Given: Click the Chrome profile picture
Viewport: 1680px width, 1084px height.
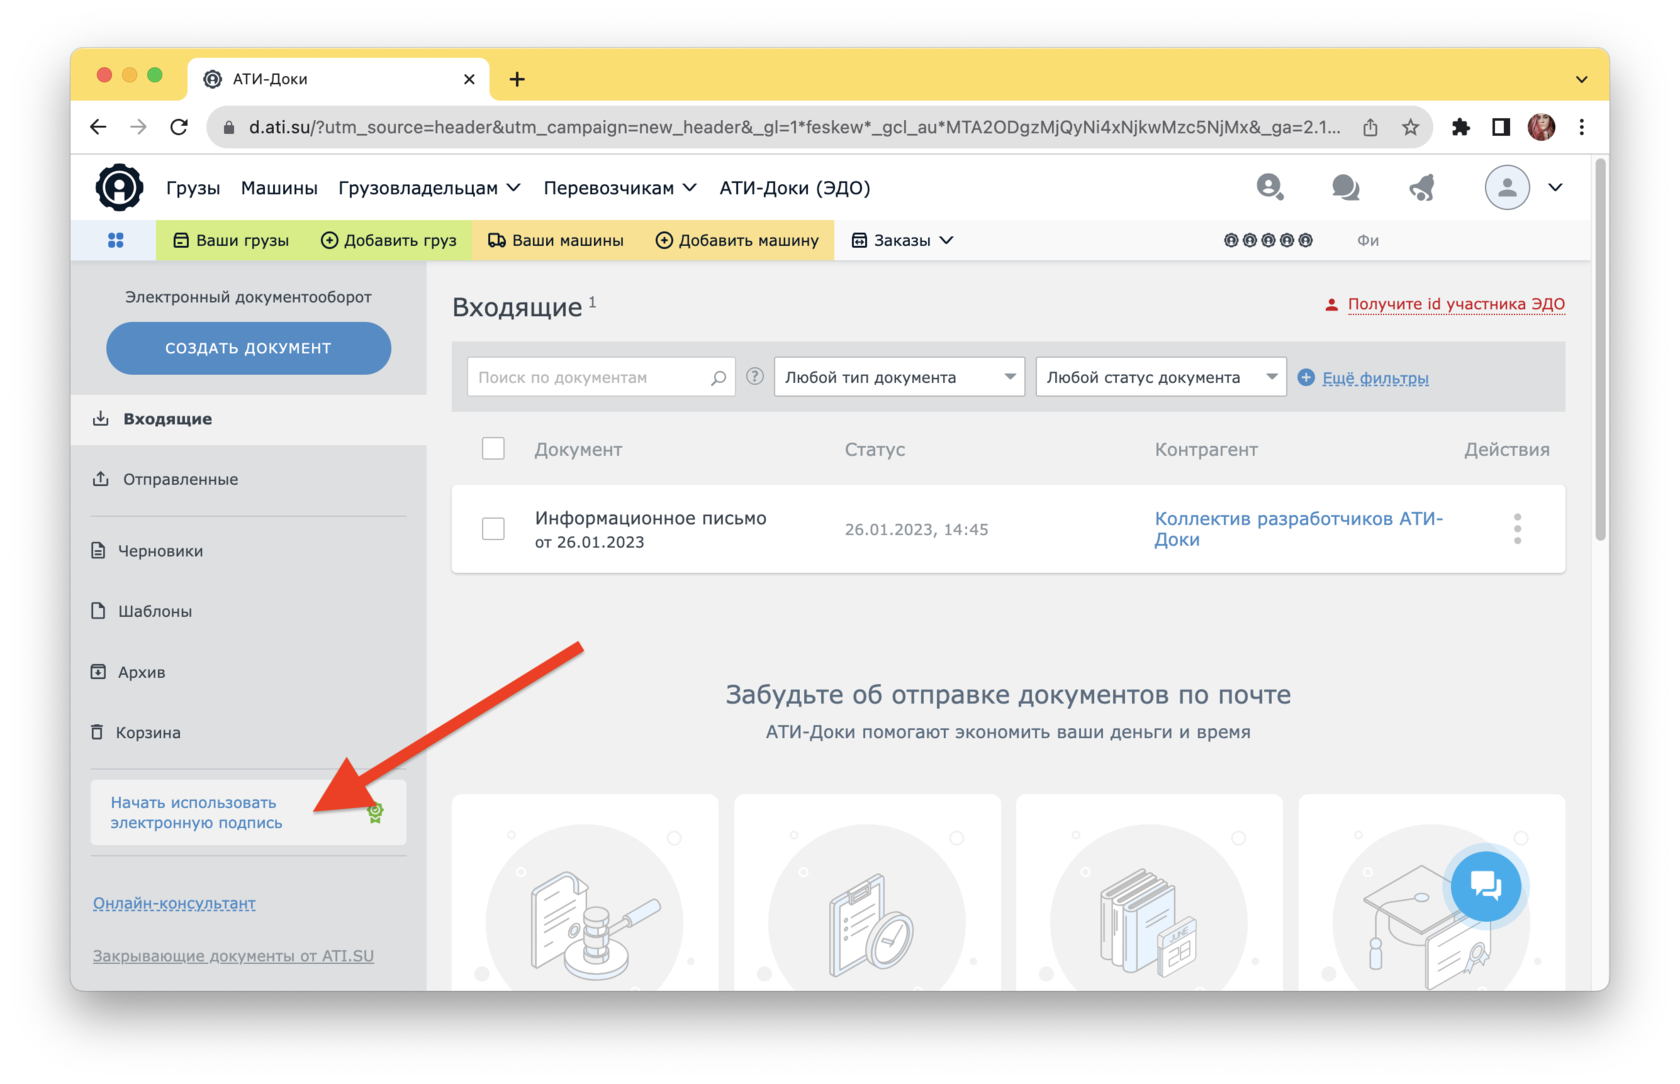Looking at the screenshot, I should click(x=1541, y=127).
